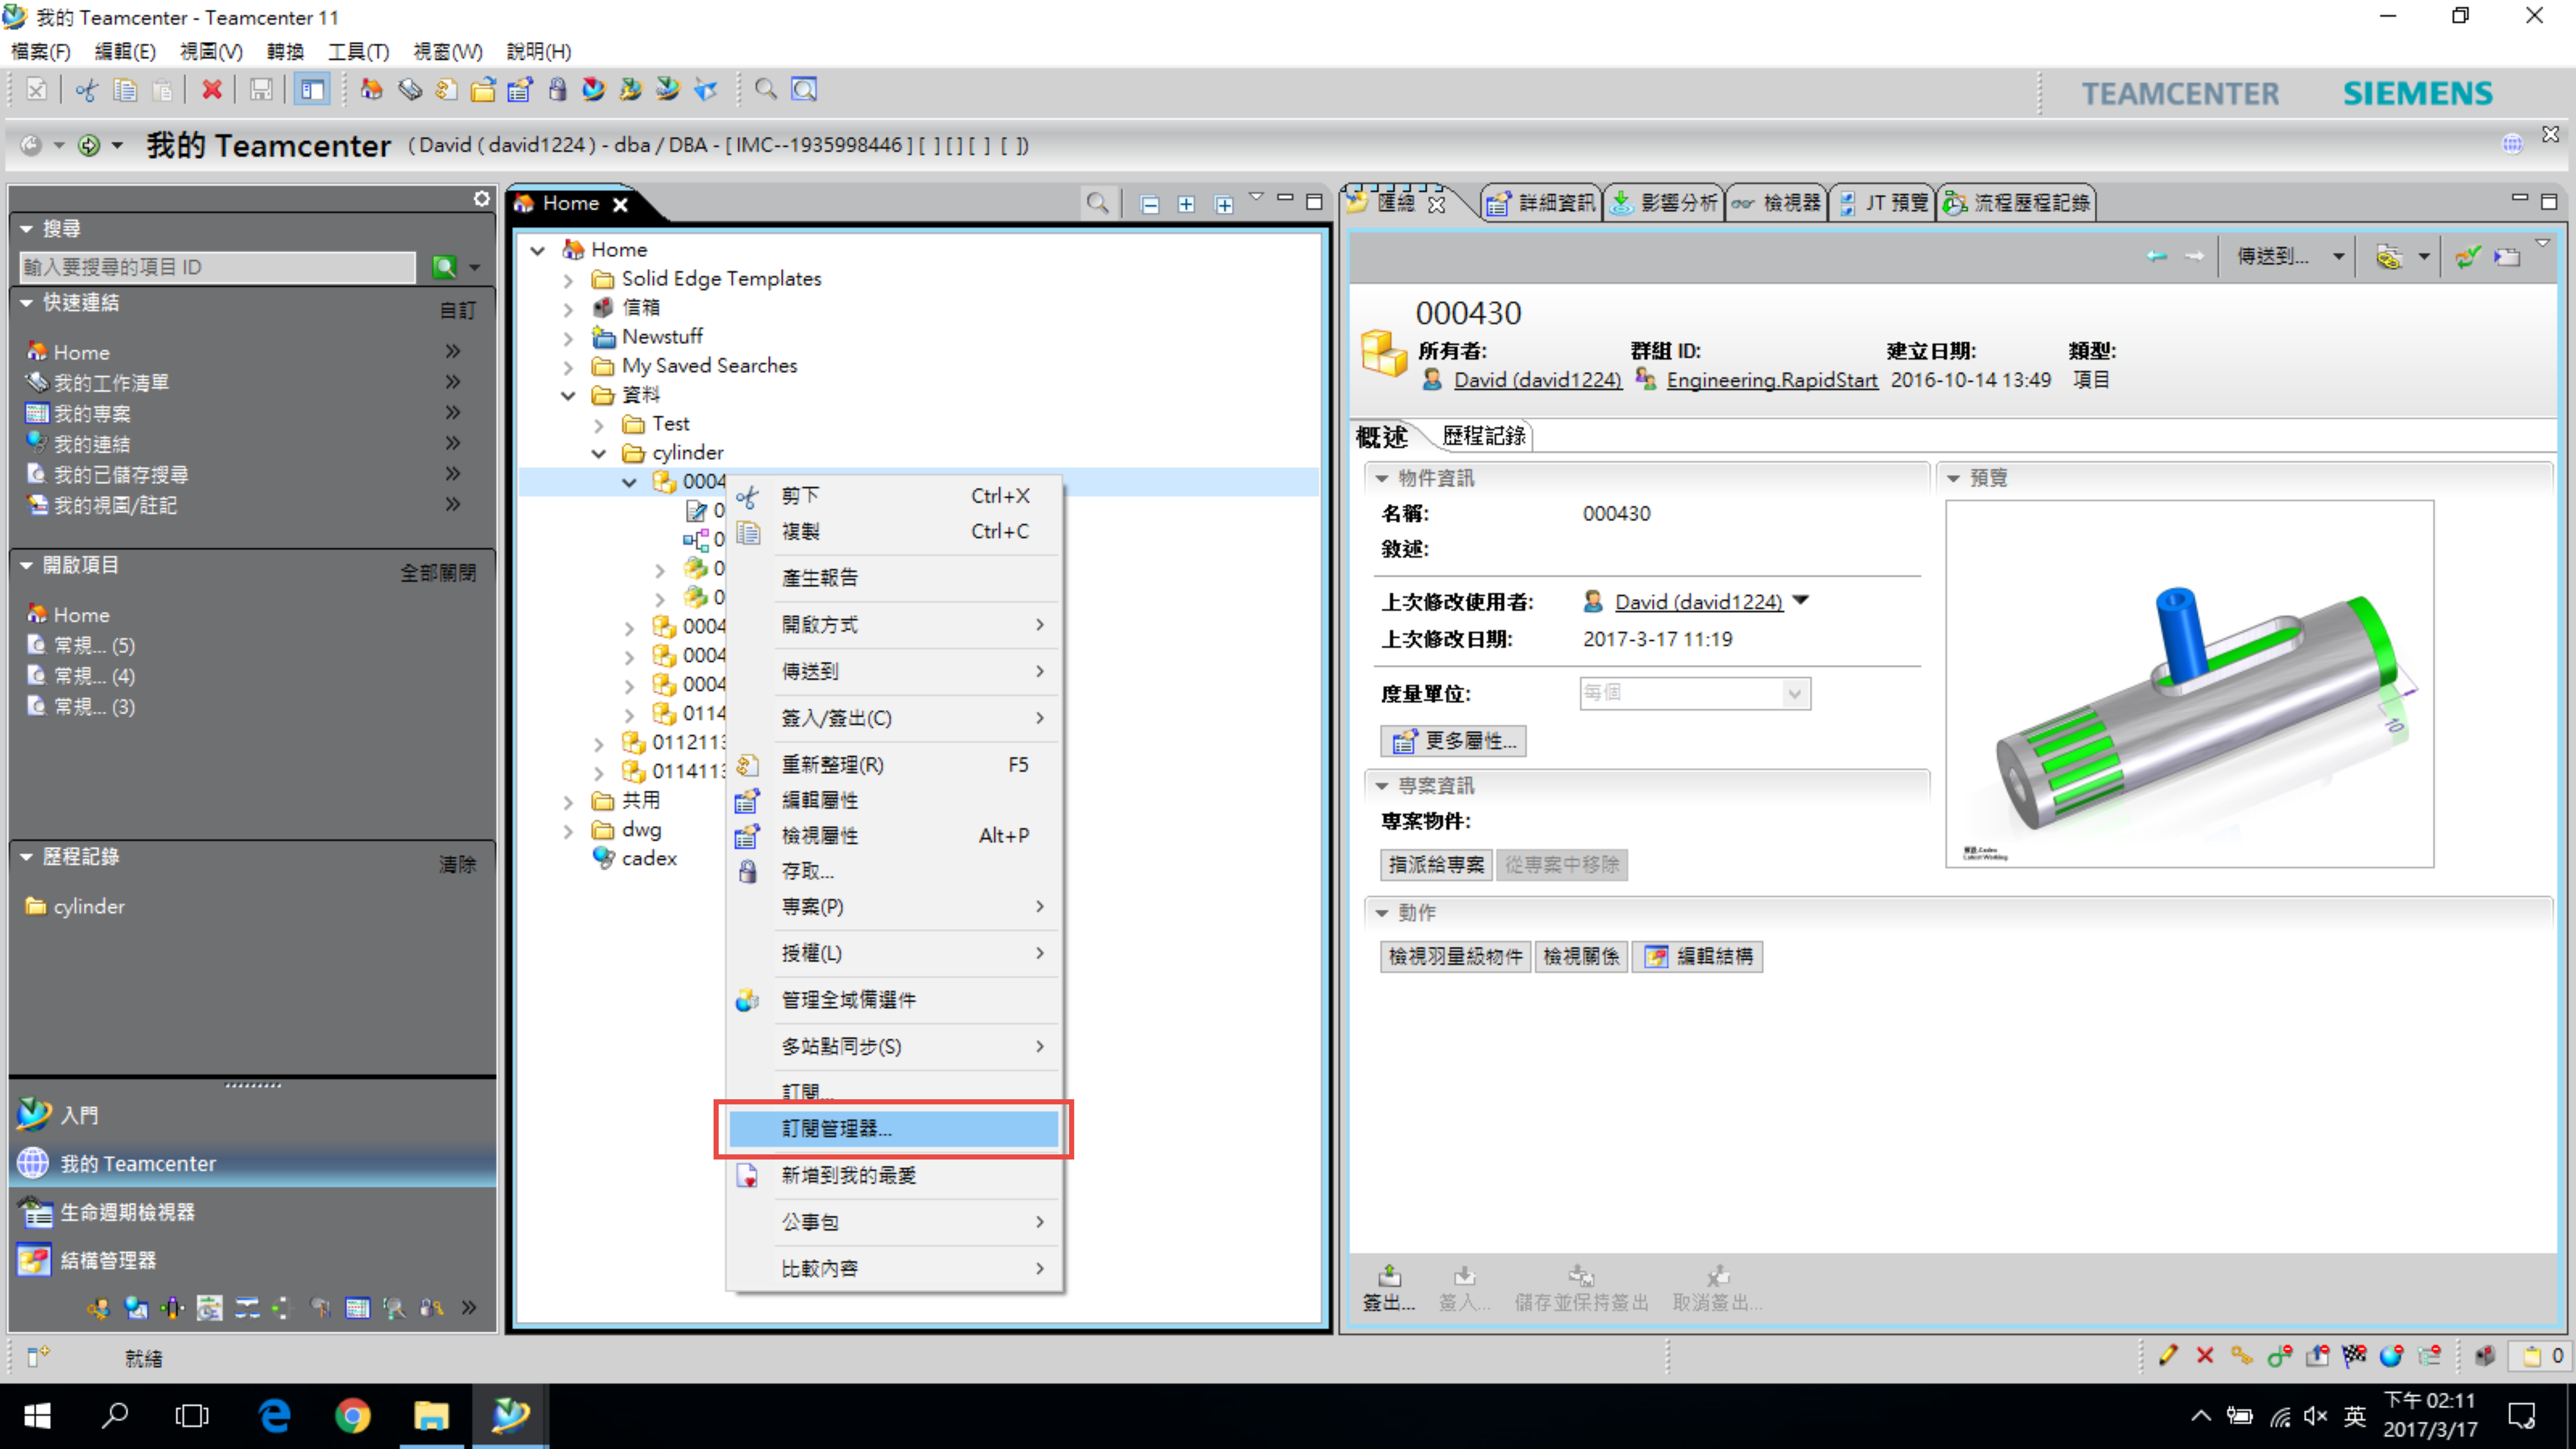Click the pencil icon in status bar

pyautogui.click(x=2167, y=1356)
